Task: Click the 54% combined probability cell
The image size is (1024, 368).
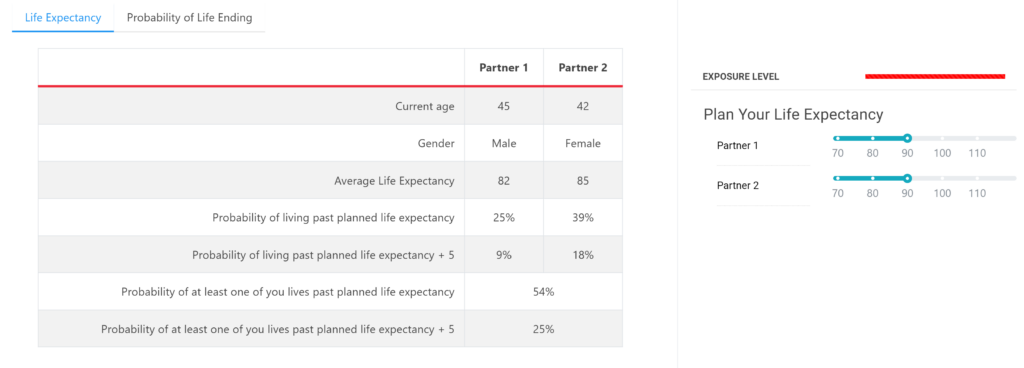Action: pyautogui.click(x=543, y=292)
